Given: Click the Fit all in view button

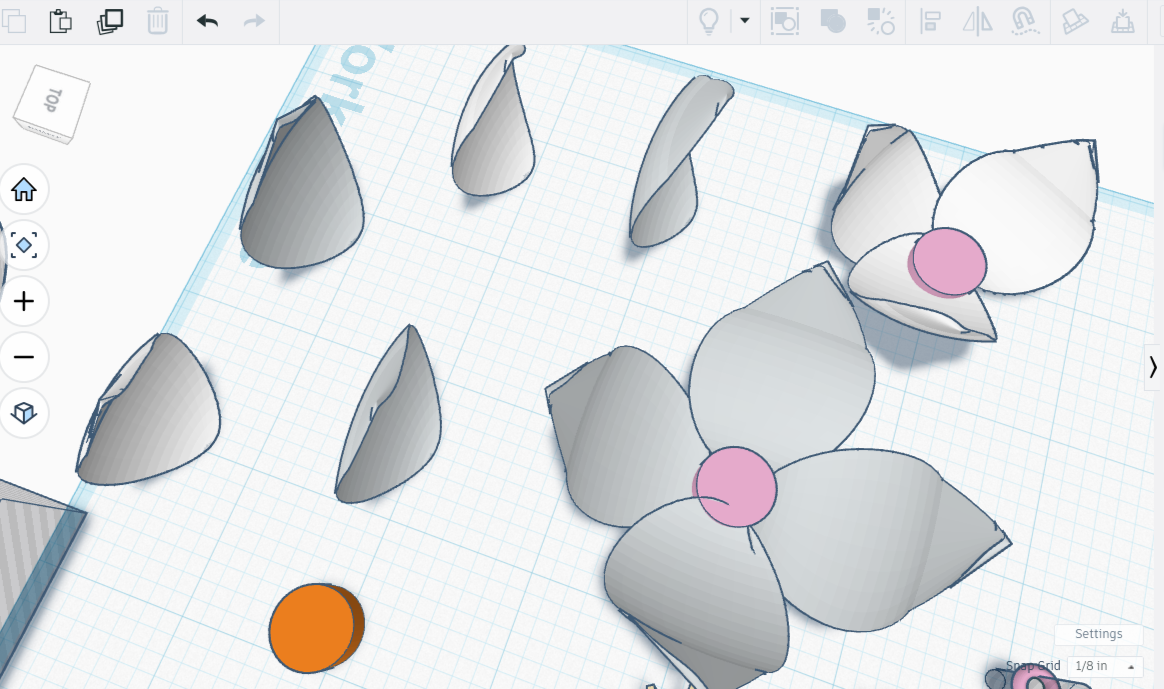Looking at the screenshot, I should [24, 245].
